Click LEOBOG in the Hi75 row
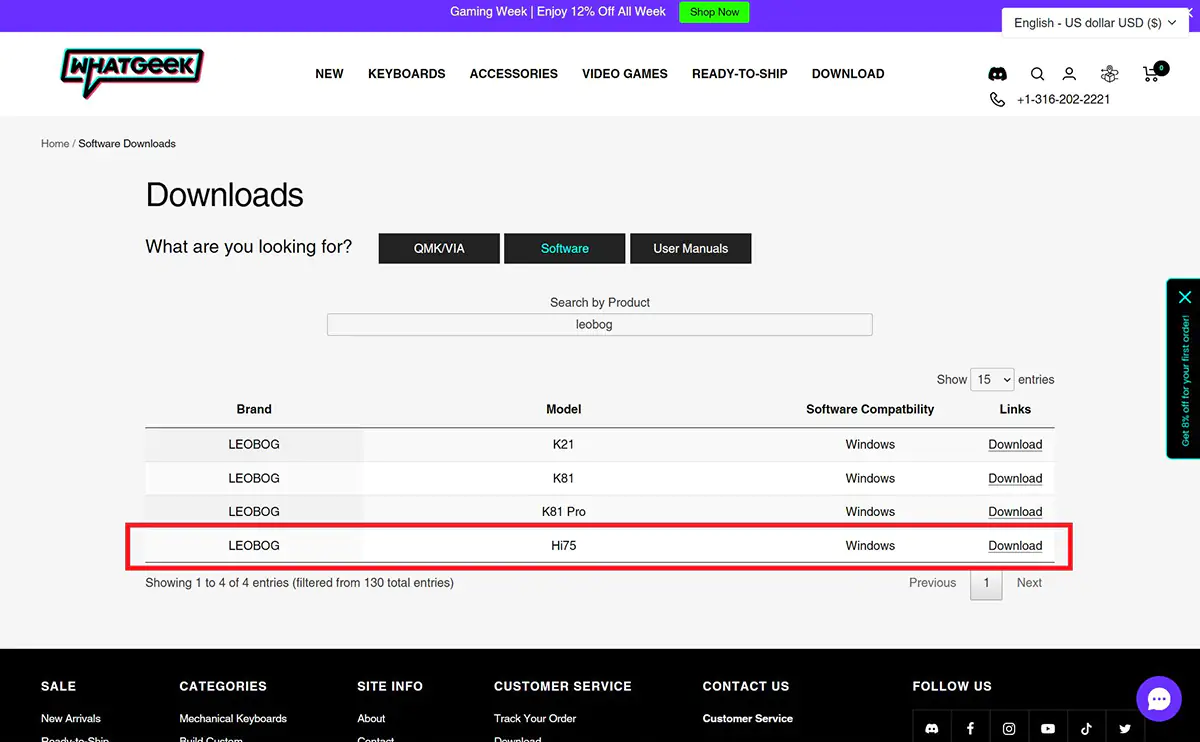 pyautogui.click(x=254, y=546)
